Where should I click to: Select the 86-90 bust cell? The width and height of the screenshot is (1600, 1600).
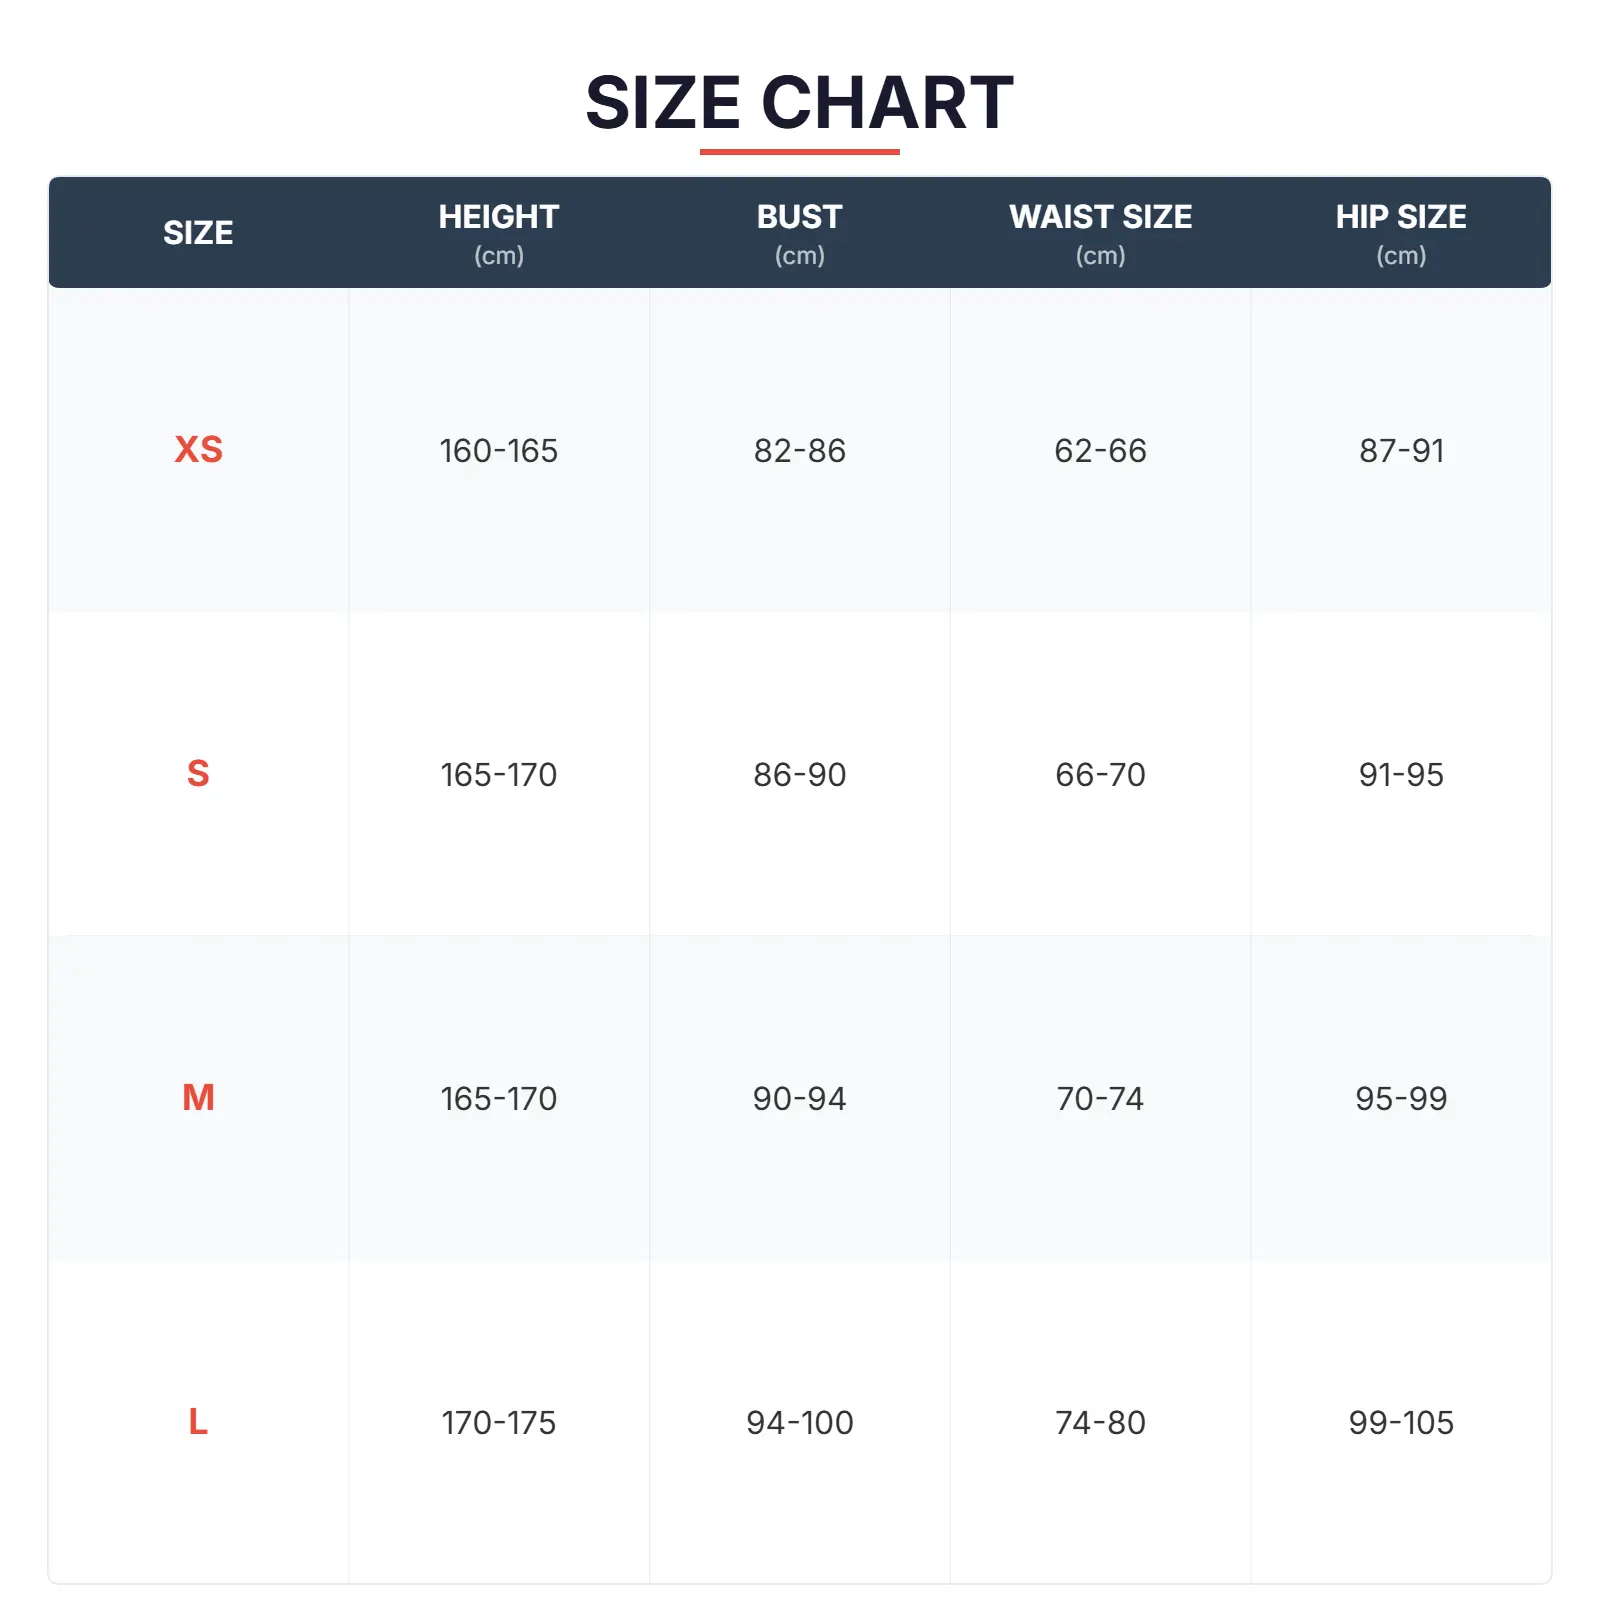pyautogui.click(x=799, y=775)
